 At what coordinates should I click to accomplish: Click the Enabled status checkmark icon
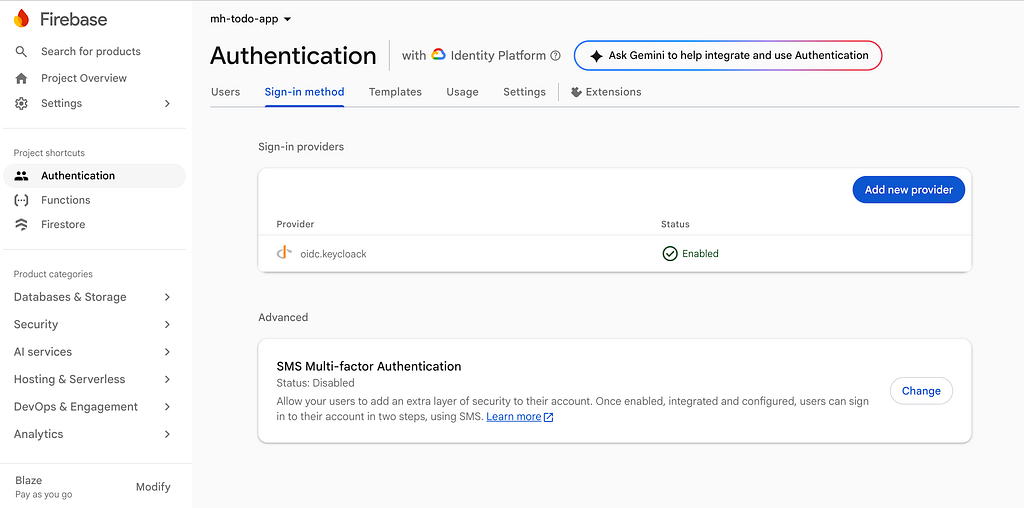(669, 253)
